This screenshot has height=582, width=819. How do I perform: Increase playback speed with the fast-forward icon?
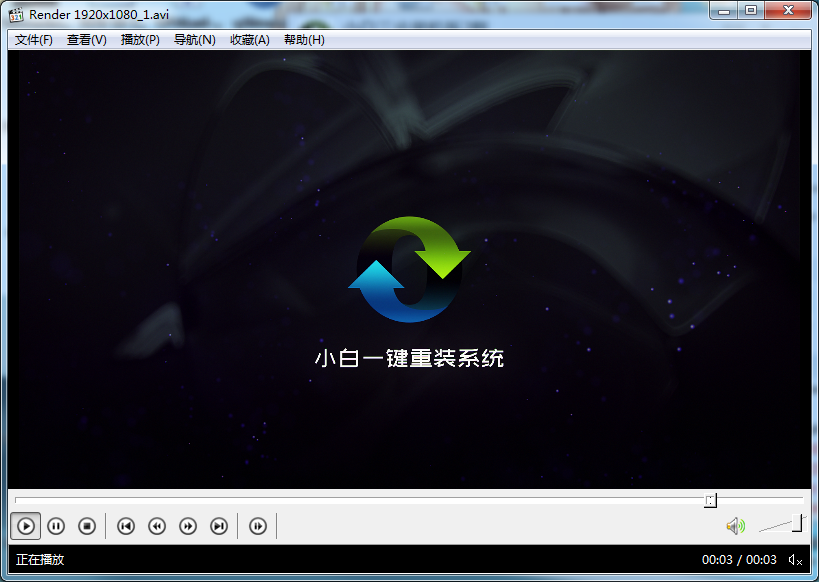pos(188,526)
